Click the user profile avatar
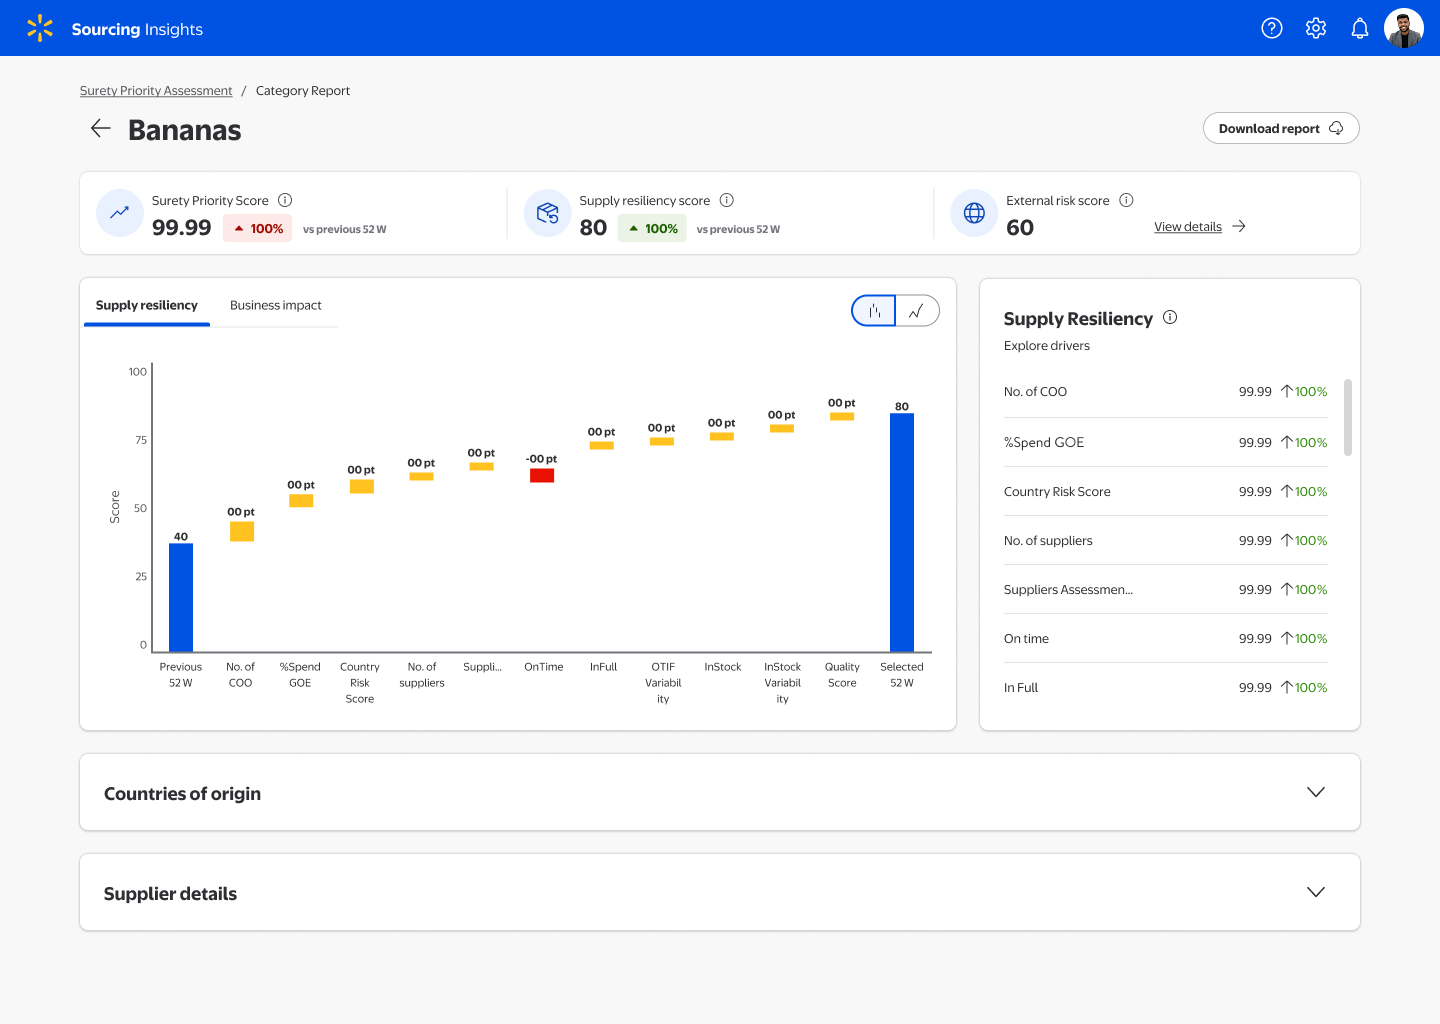The width and height of the screenshot is (1440, 1024). tap(1403, 28)
